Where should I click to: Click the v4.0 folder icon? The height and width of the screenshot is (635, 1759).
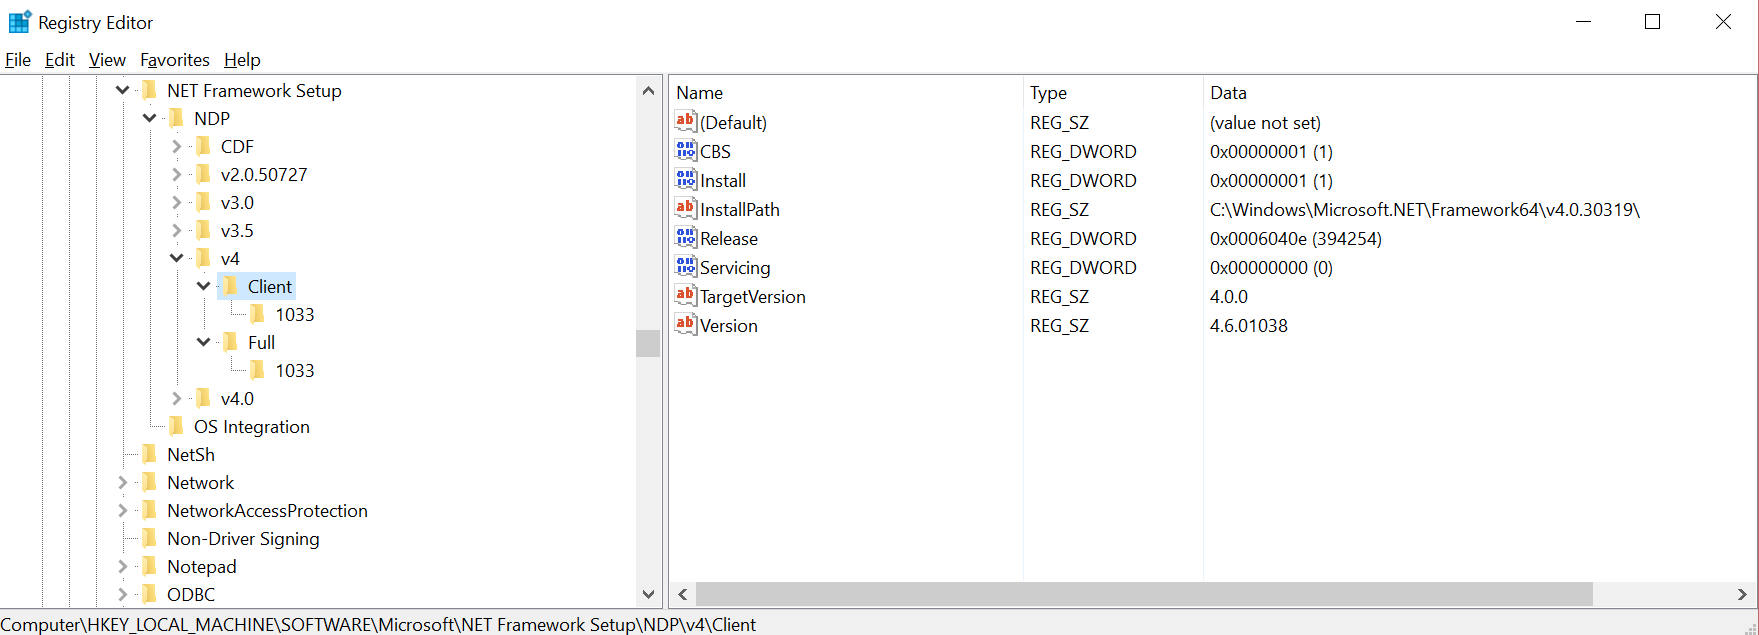(204, 398)
